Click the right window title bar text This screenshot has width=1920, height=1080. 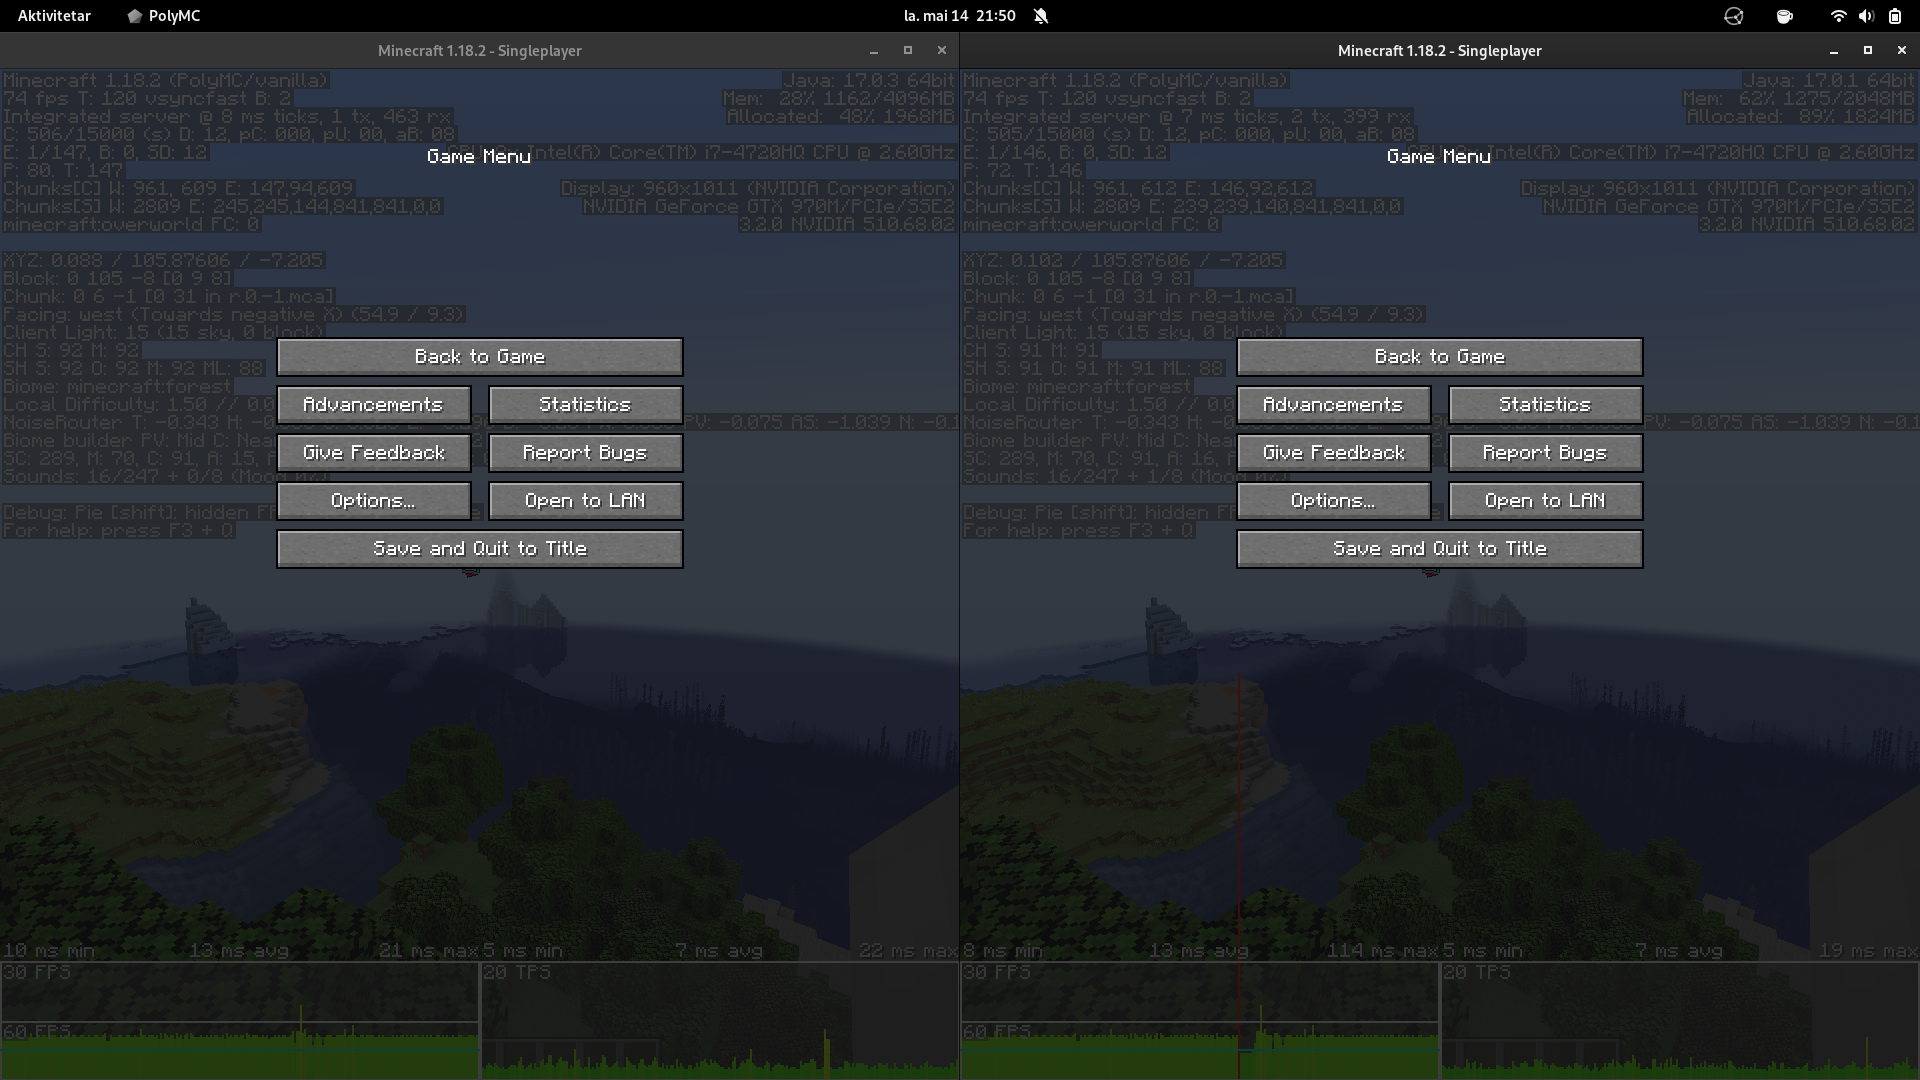(1440, 51)
